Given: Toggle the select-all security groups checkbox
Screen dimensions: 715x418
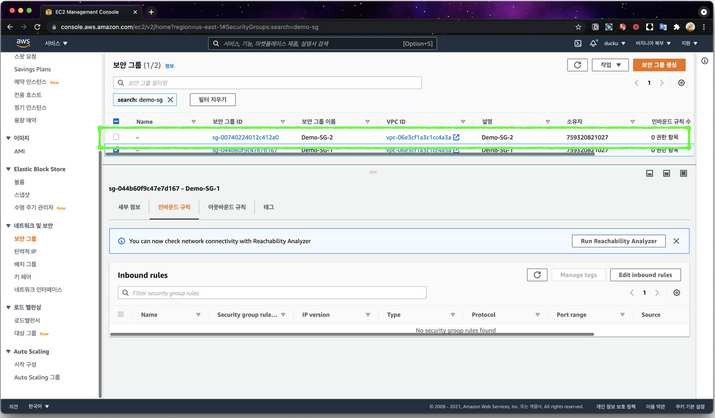Looking at the screenshot, I should [x=116, y=122].
